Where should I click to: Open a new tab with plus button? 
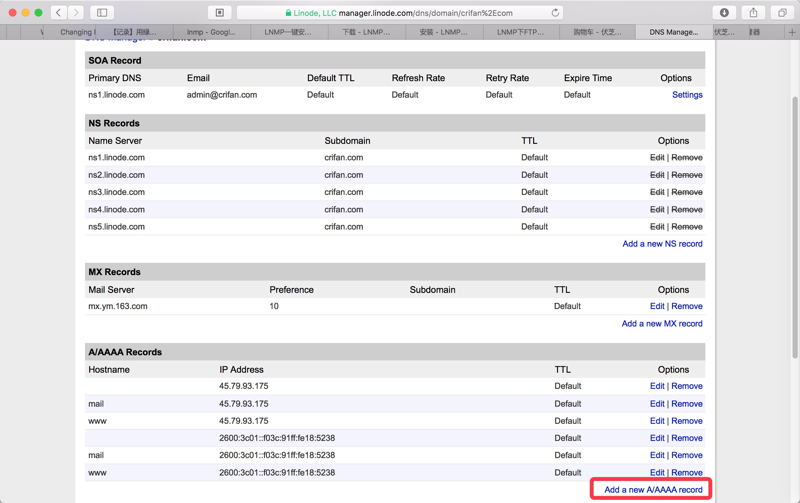click(791, 32)
